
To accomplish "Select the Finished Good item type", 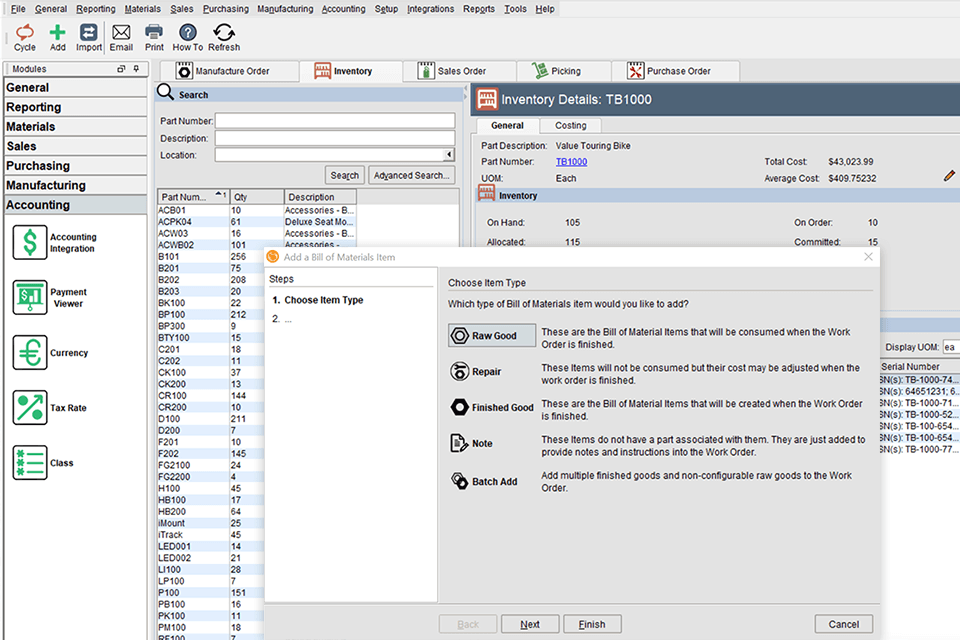I will (492, 407).
